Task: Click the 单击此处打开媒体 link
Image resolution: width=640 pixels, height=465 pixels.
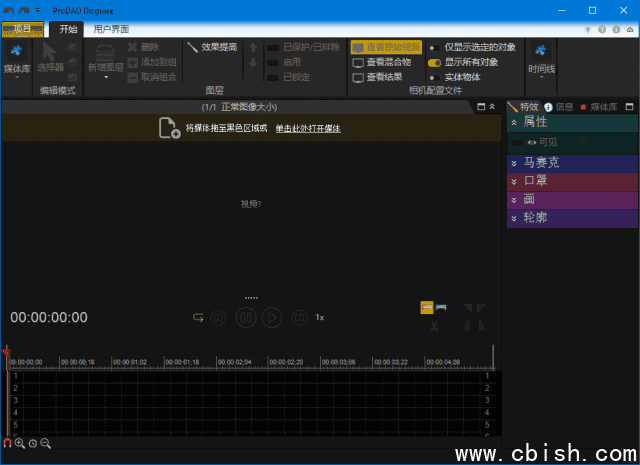Action: pyautogui.click(x=308, y=129)
